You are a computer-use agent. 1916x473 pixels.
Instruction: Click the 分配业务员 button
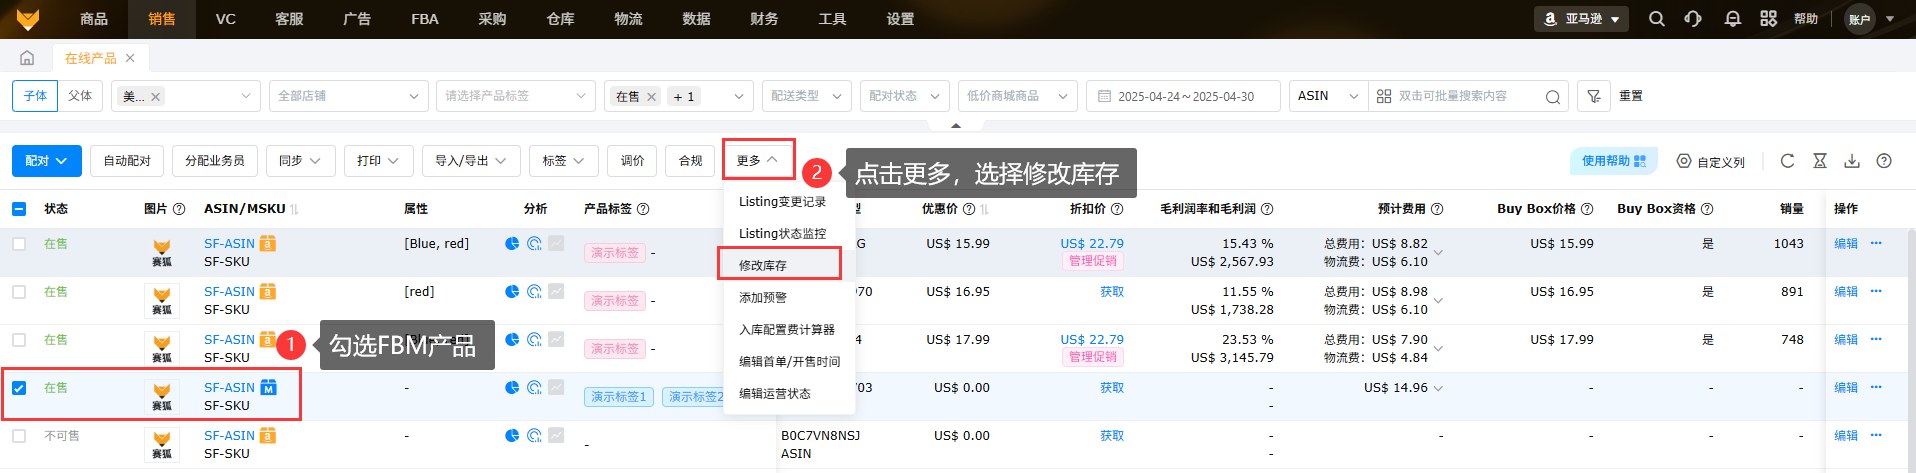[x=215, y=161]
